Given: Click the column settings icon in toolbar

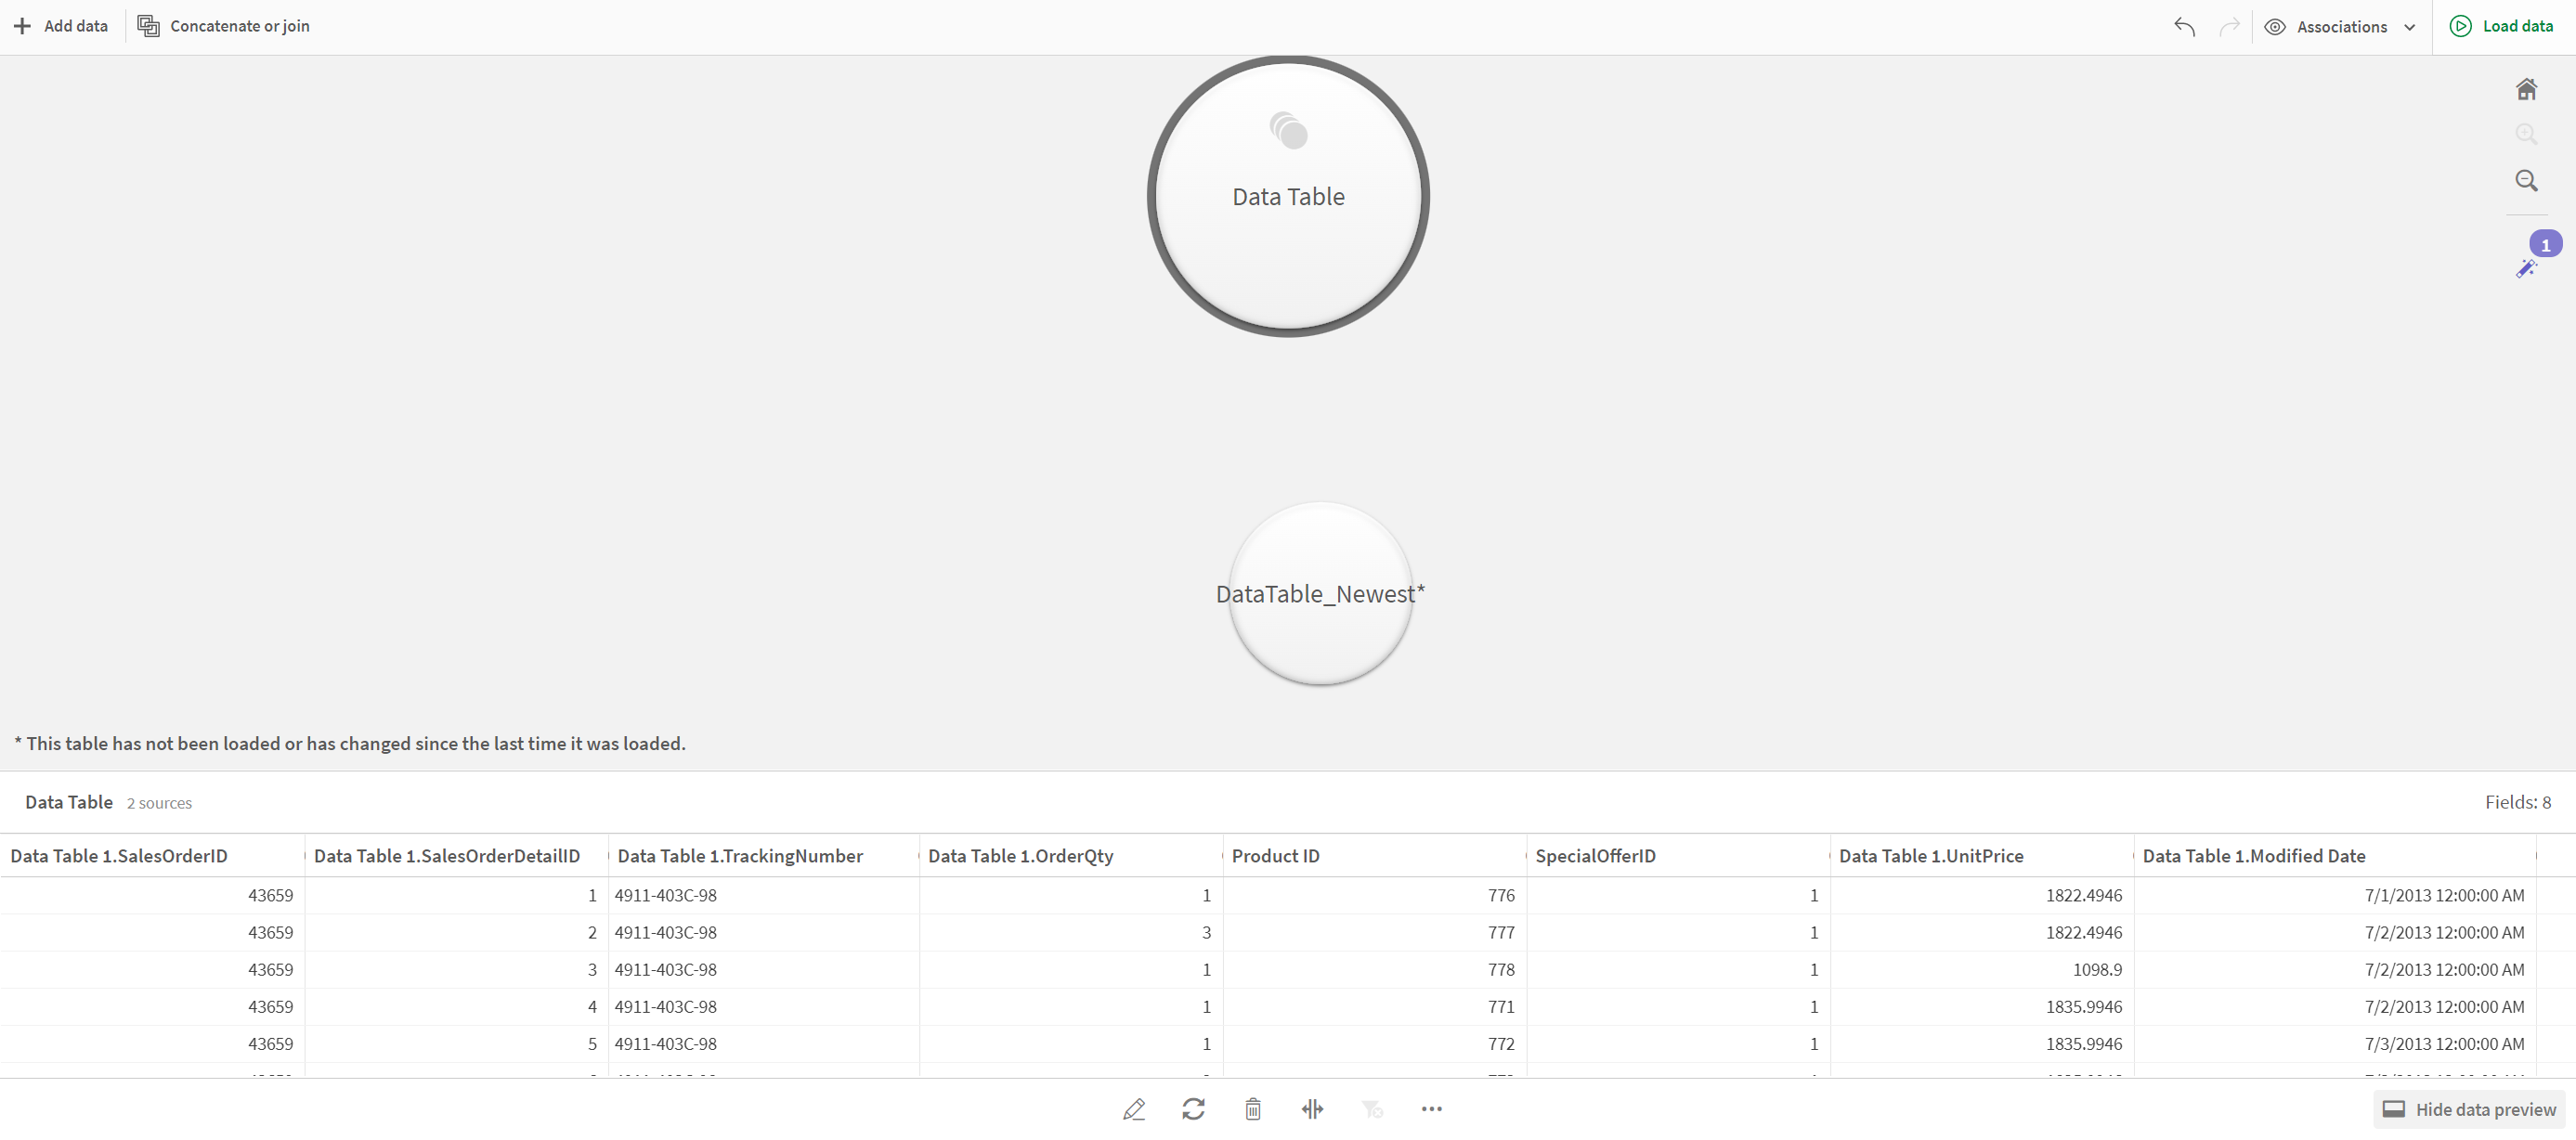Looking at the screenshot, I should tap(1313, 1108).
